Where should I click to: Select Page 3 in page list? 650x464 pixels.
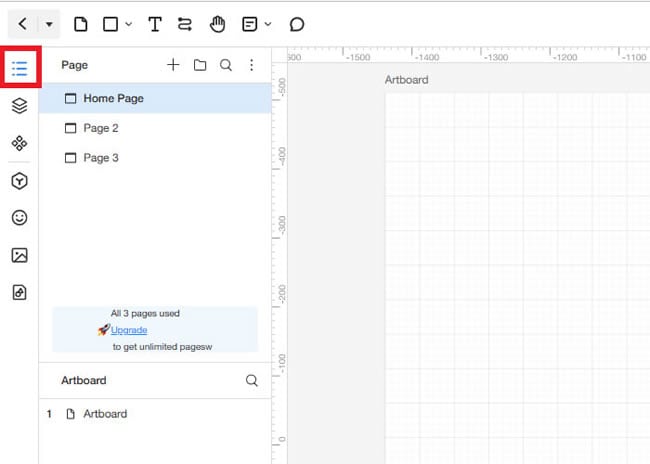click(x=155, y=158)
